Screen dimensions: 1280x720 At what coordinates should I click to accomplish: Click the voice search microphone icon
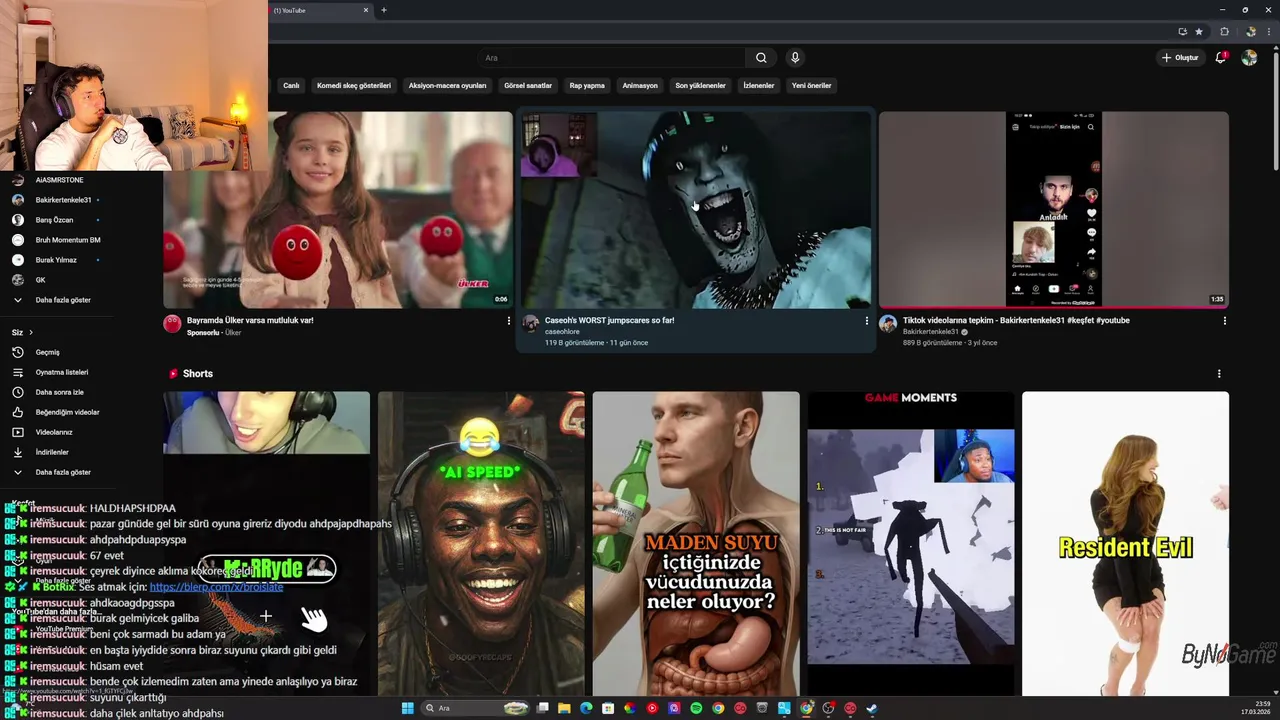tap(795, 58)
